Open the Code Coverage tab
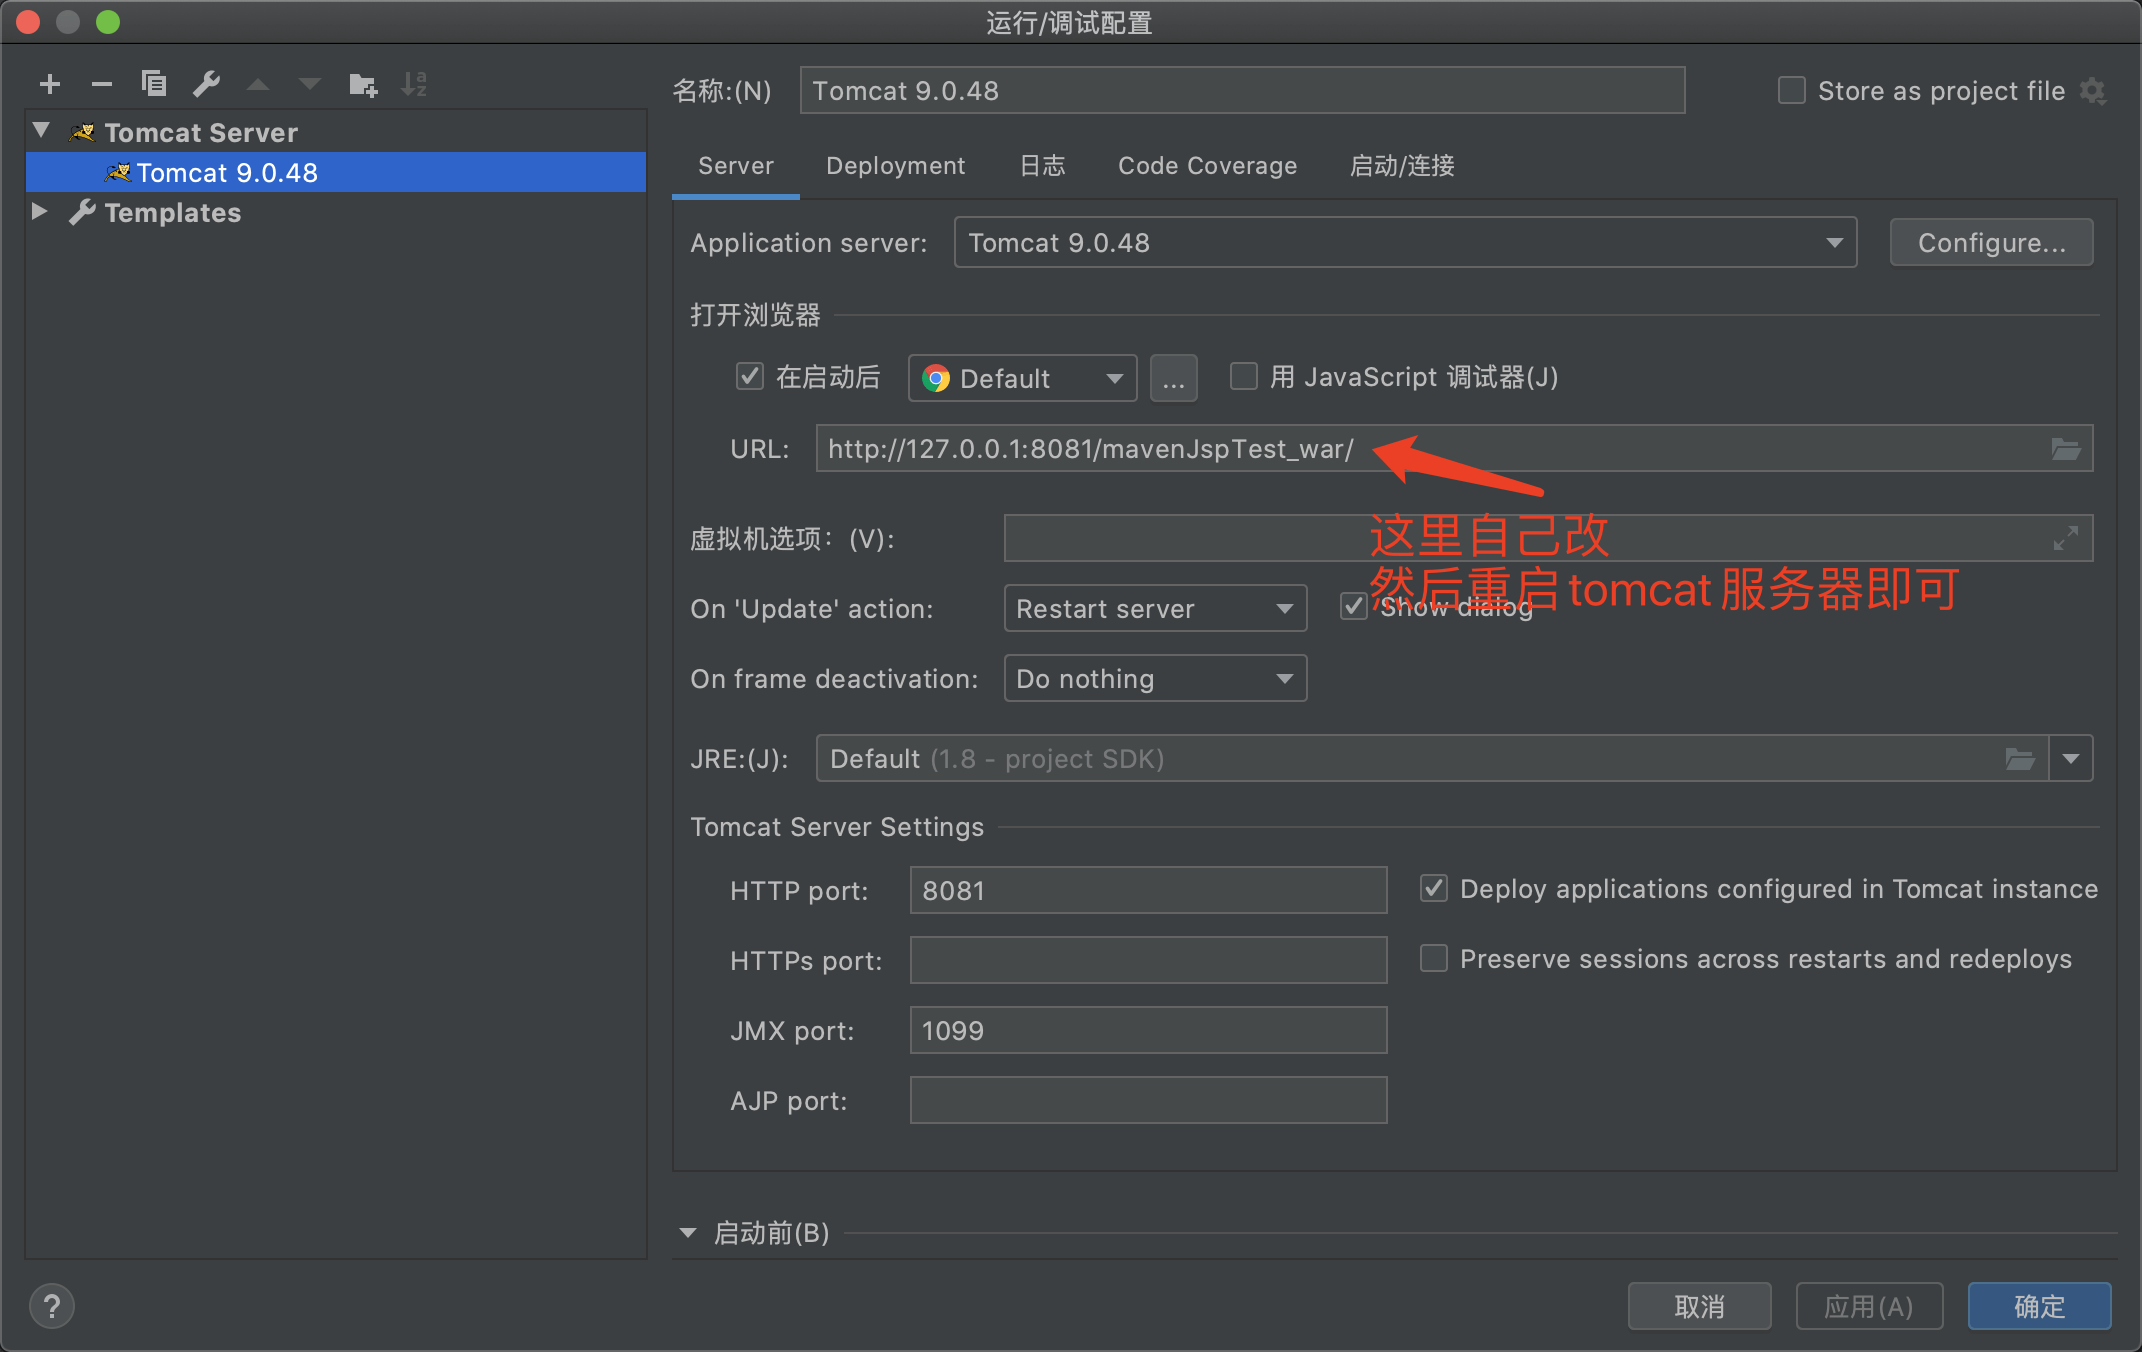This screenshot has width=2142, height=1352. pos(1207,166)
